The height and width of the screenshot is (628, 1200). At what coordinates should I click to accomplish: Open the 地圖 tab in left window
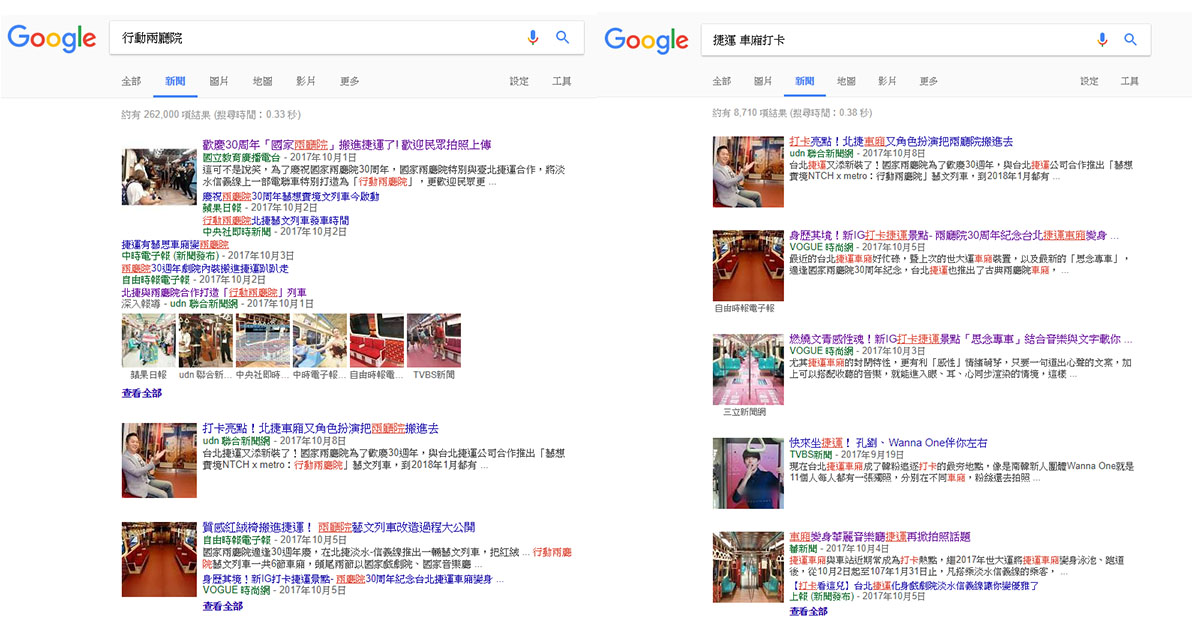pos(262,81)
